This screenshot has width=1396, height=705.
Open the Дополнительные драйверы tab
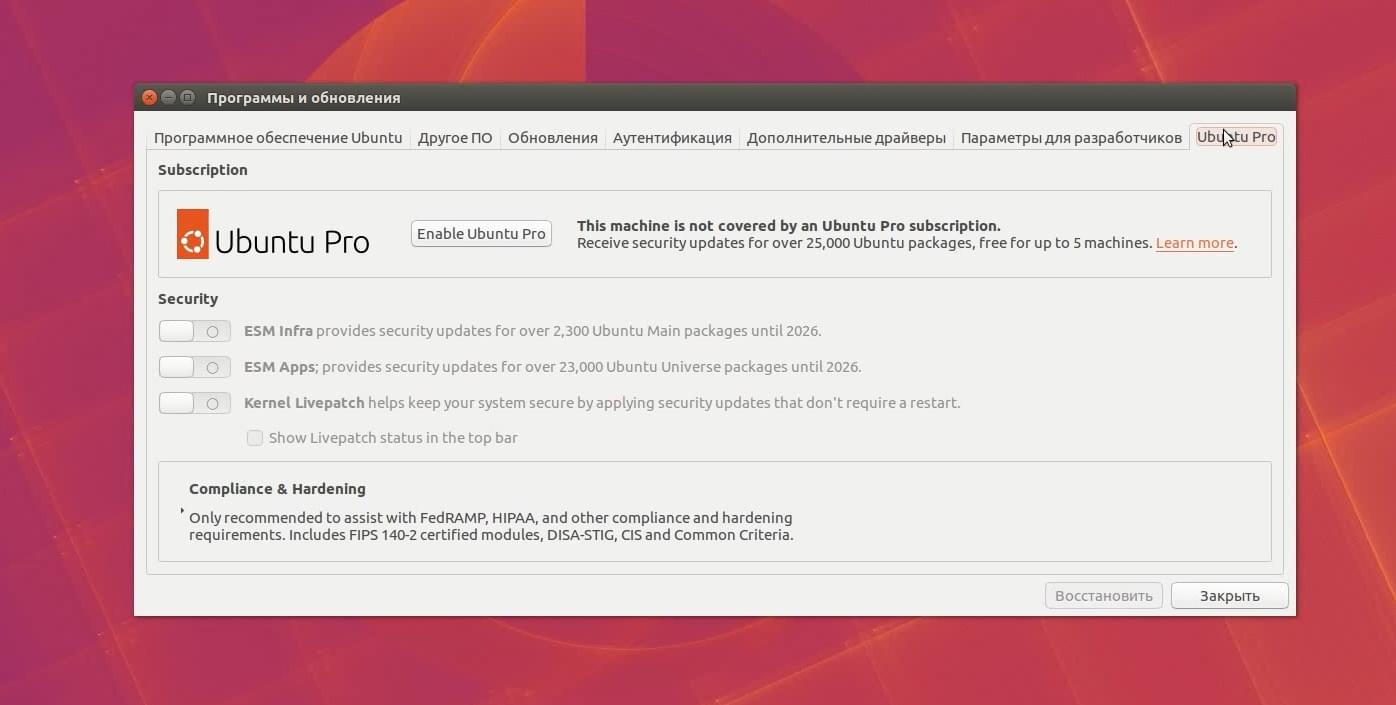(846, 138)
